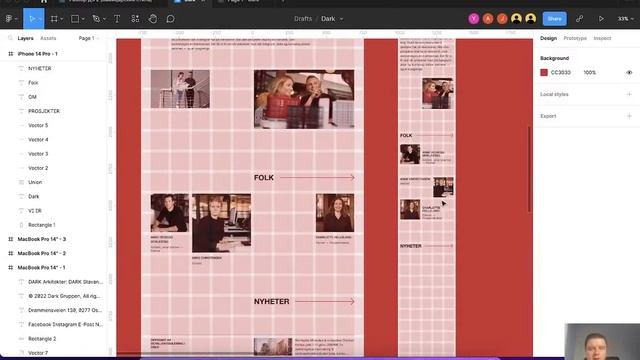
Task: Select the Frame tool
Action: tap(54, 19)
